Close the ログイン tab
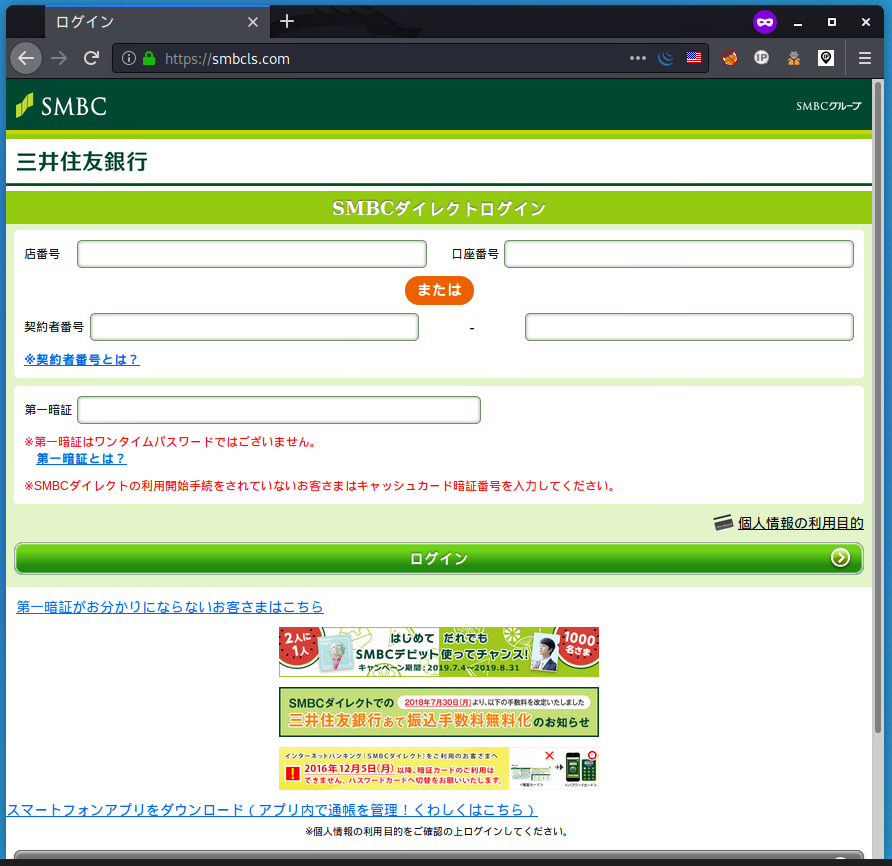 253,22
